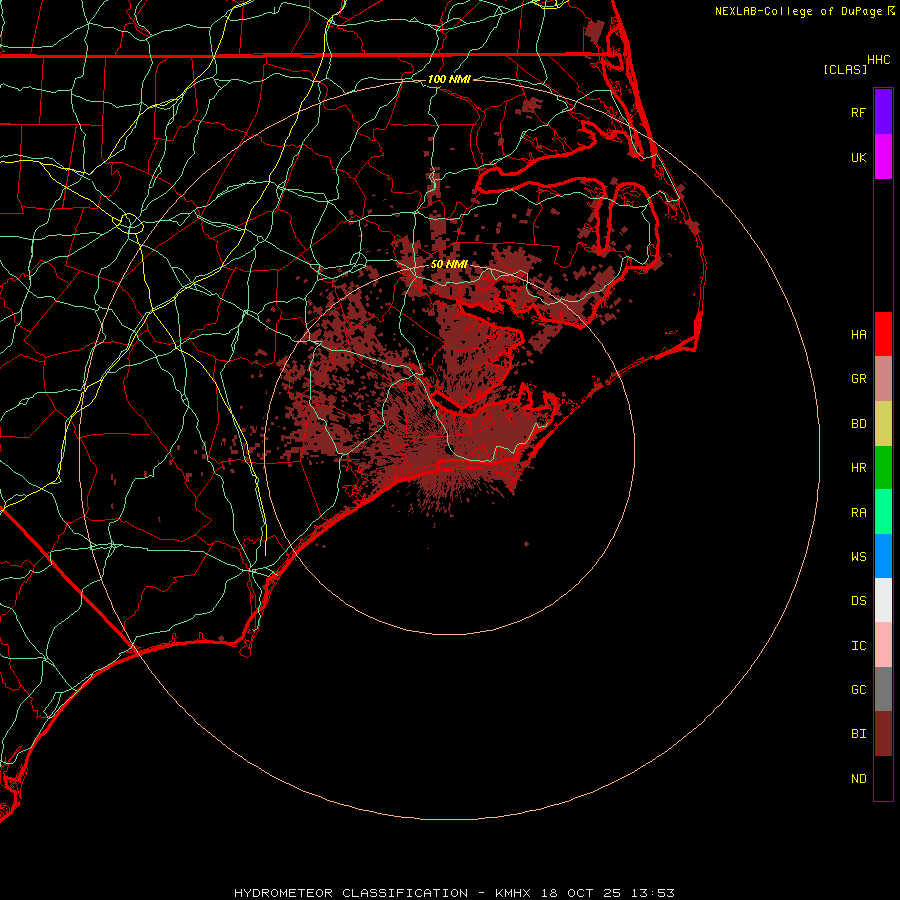The height and width of the screenshot is (900, 900).
Task: Select the pink GR legend swatch
Action: (883, 378)
